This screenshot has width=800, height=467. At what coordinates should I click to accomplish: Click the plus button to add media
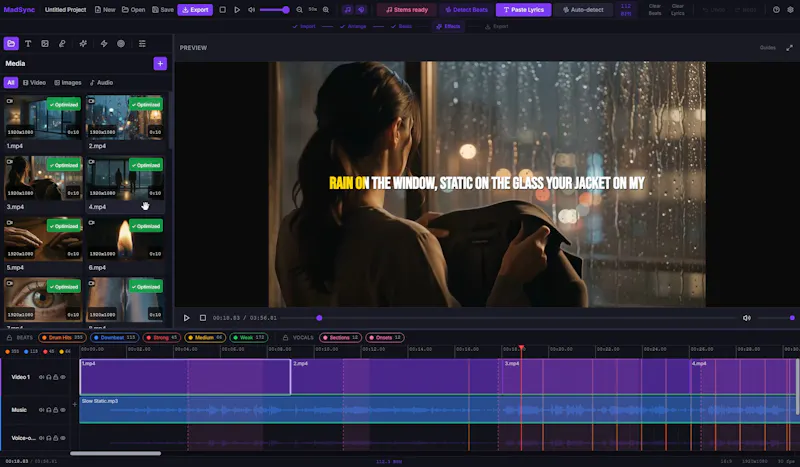click(160, 63)
